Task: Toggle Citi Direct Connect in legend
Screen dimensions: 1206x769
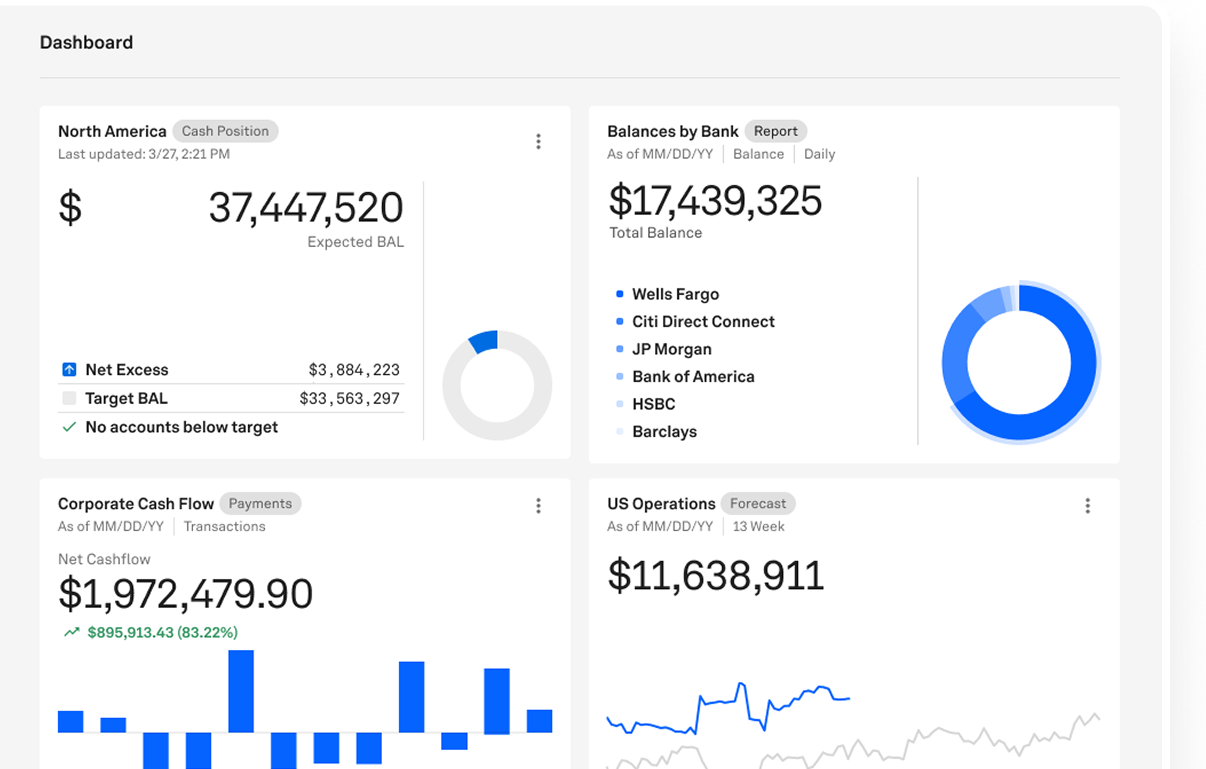Action: tap(702, 322)
